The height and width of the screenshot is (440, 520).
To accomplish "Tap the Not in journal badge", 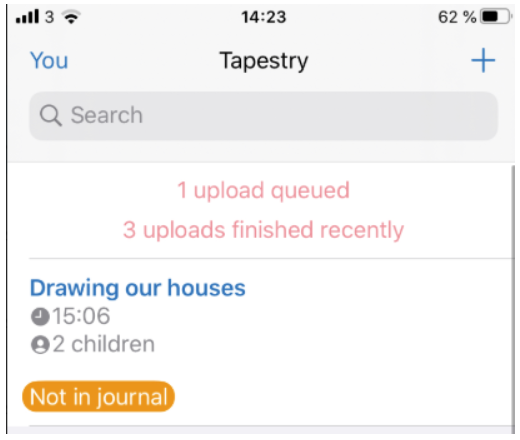I will pos(98,397).
